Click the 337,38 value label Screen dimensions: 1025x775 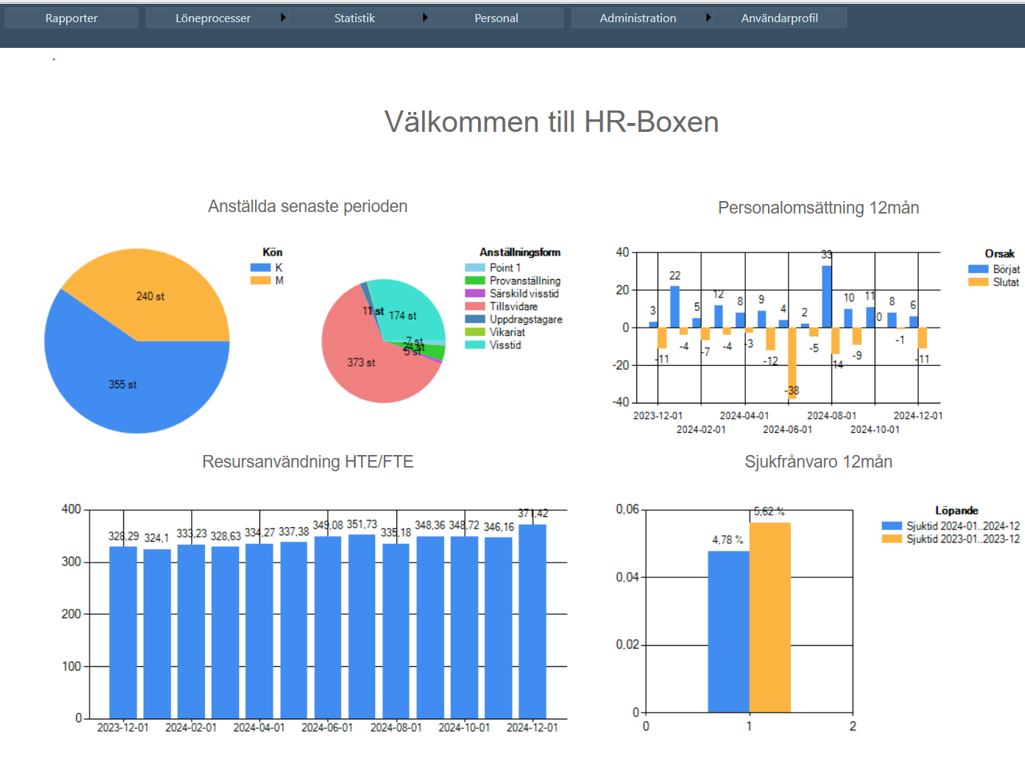pyautogui.click(x=294, y=532)
